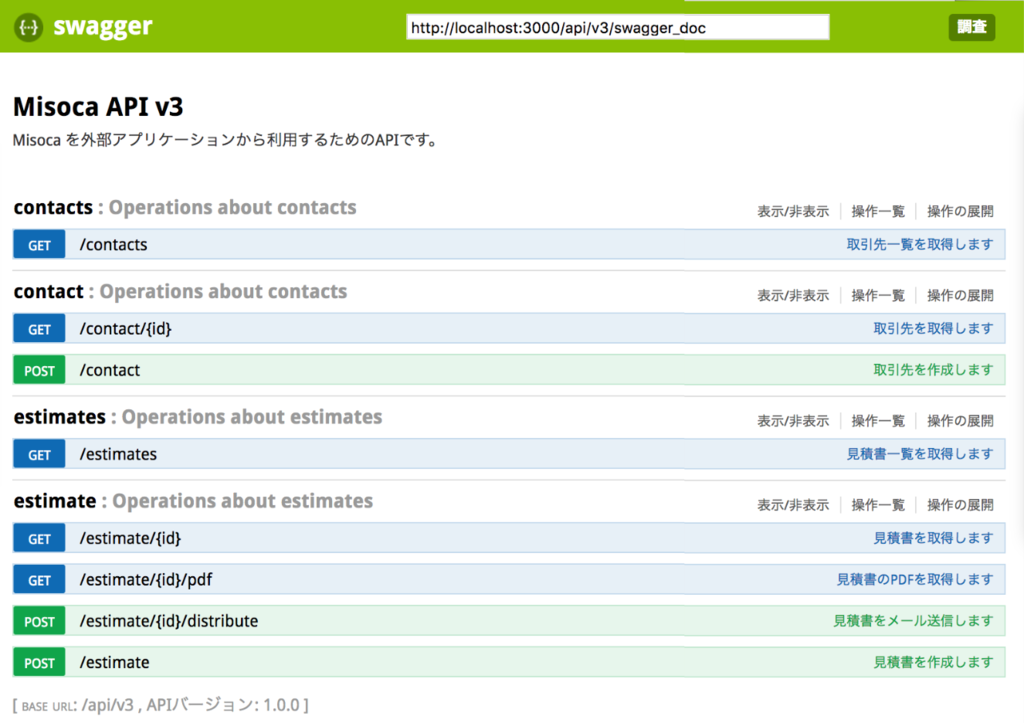Click the swagger brand name link
Screen dimensions: 1024x723
coord(103,27)
